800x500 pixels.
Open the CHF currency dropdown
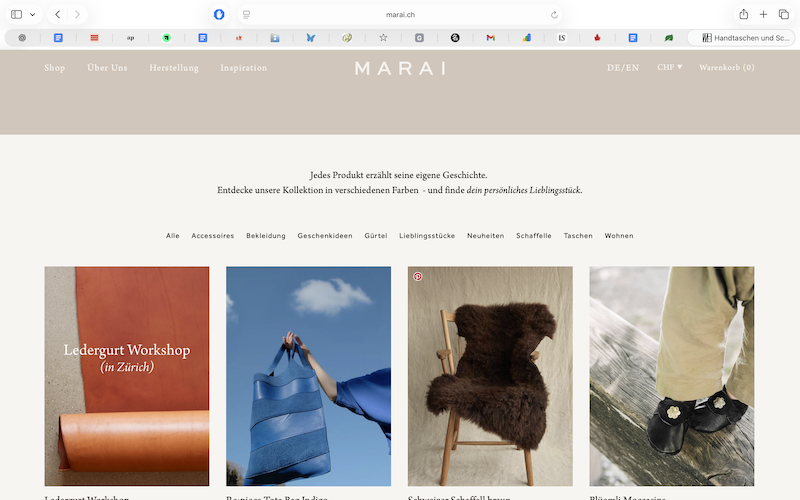(669, 67)
